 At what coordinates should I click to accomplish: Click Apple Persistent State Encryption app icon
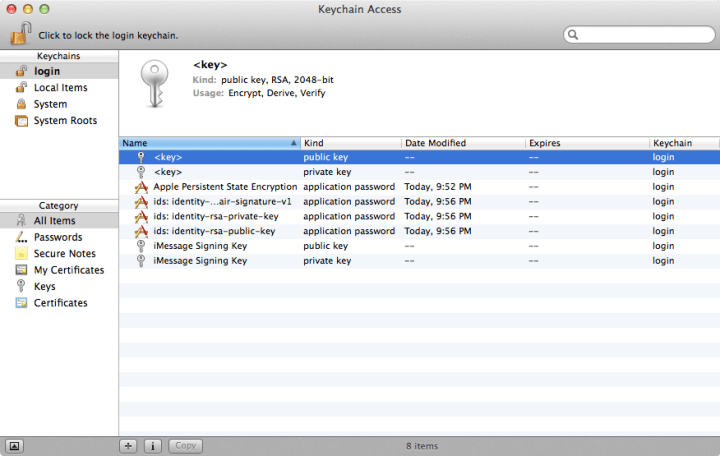141,187
